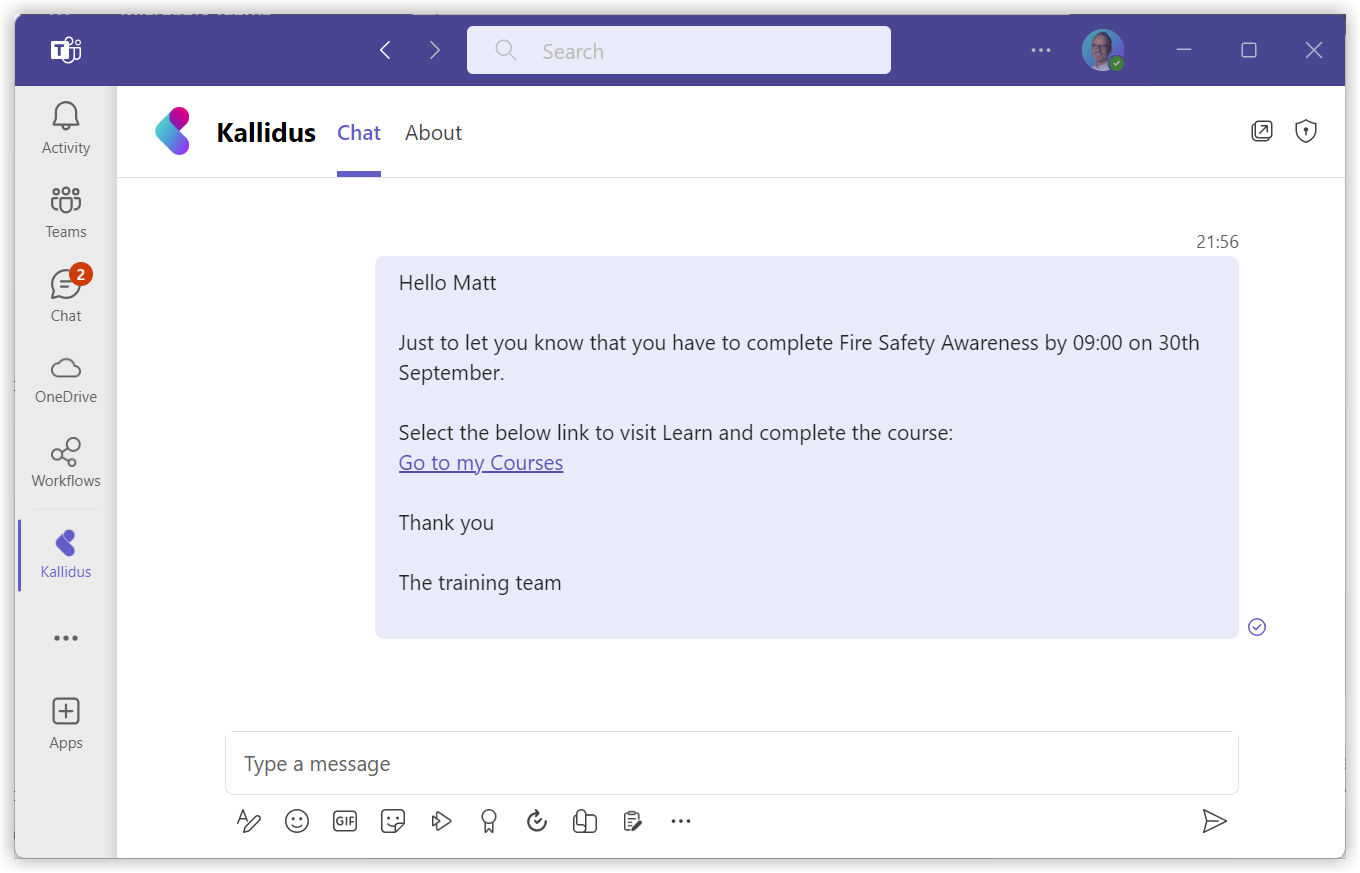Pop out the Kallidus app window

tap(1262, 131)
